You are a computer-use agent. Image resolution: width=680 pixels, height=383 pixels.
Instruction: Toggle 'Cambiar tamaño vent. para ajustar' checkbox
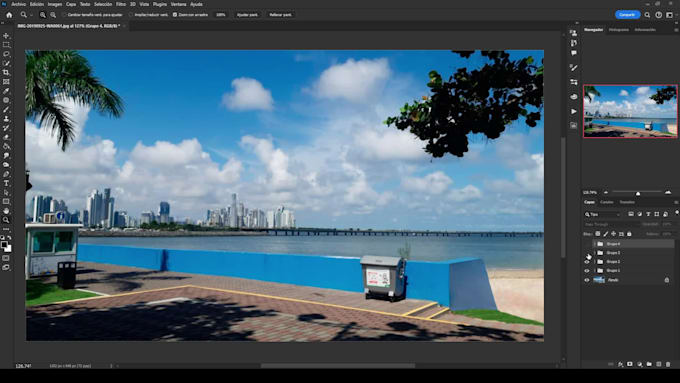pyautogui.click(x=64, y=15)
